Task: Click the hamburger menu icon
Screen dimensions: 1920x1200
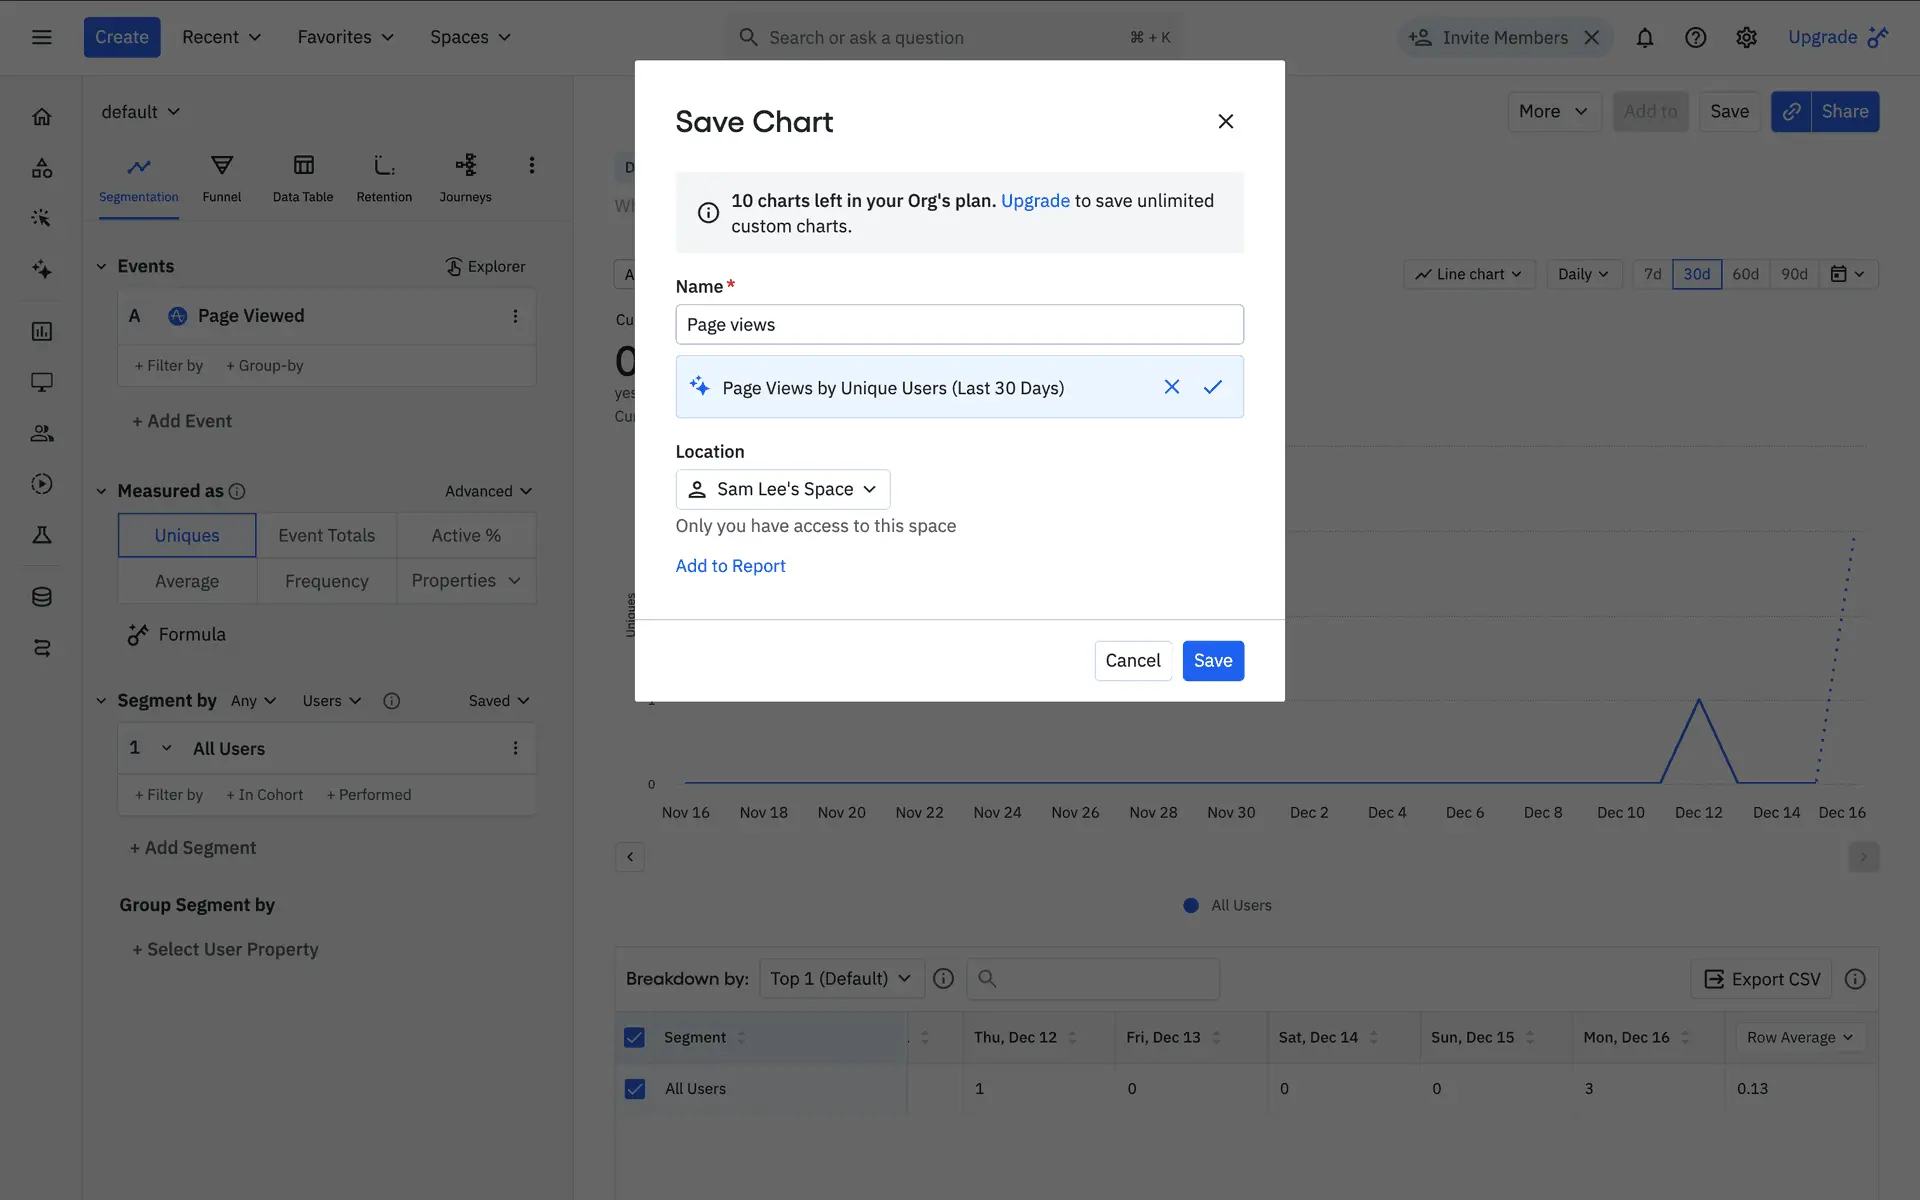Action: pos(42,38)
